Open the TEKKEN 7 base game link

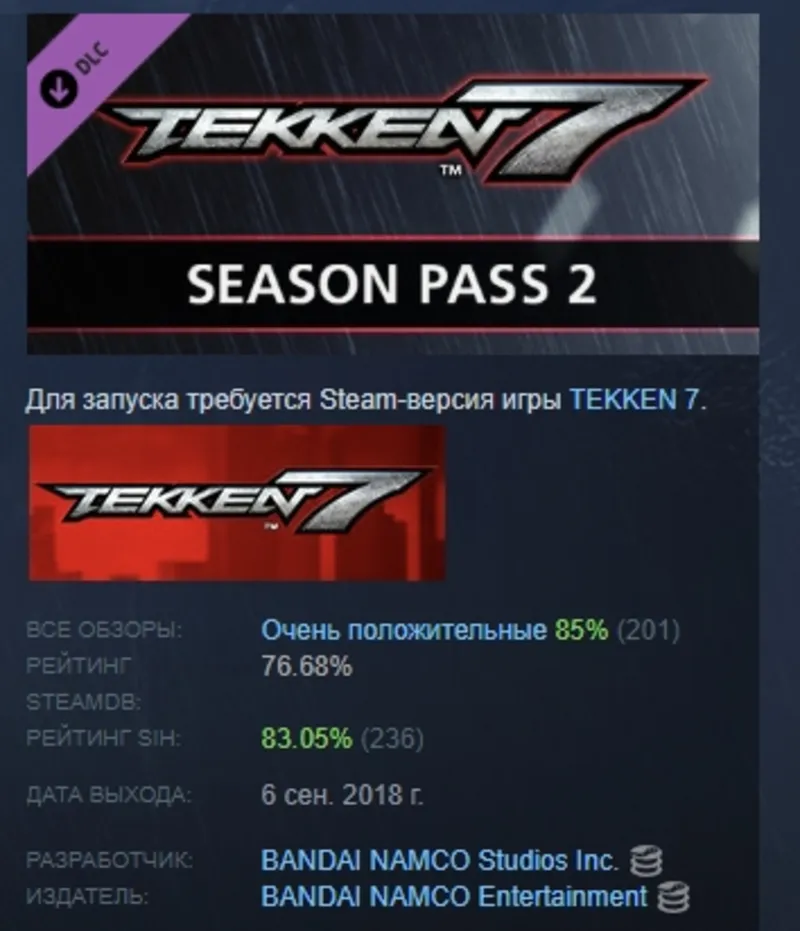click(634, 400)
